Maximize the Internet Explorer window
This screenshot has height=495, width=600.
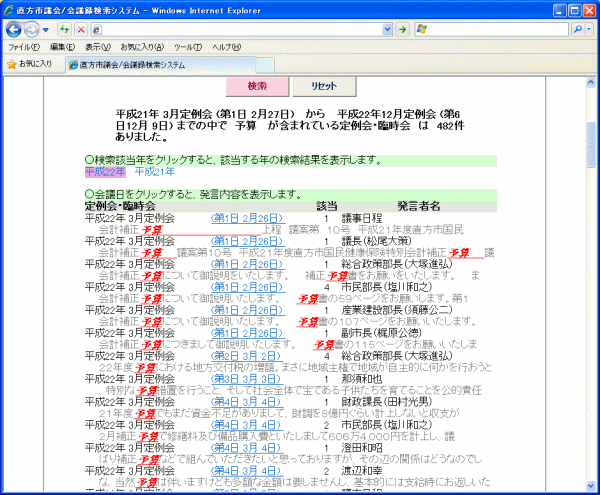click(574, 11)
